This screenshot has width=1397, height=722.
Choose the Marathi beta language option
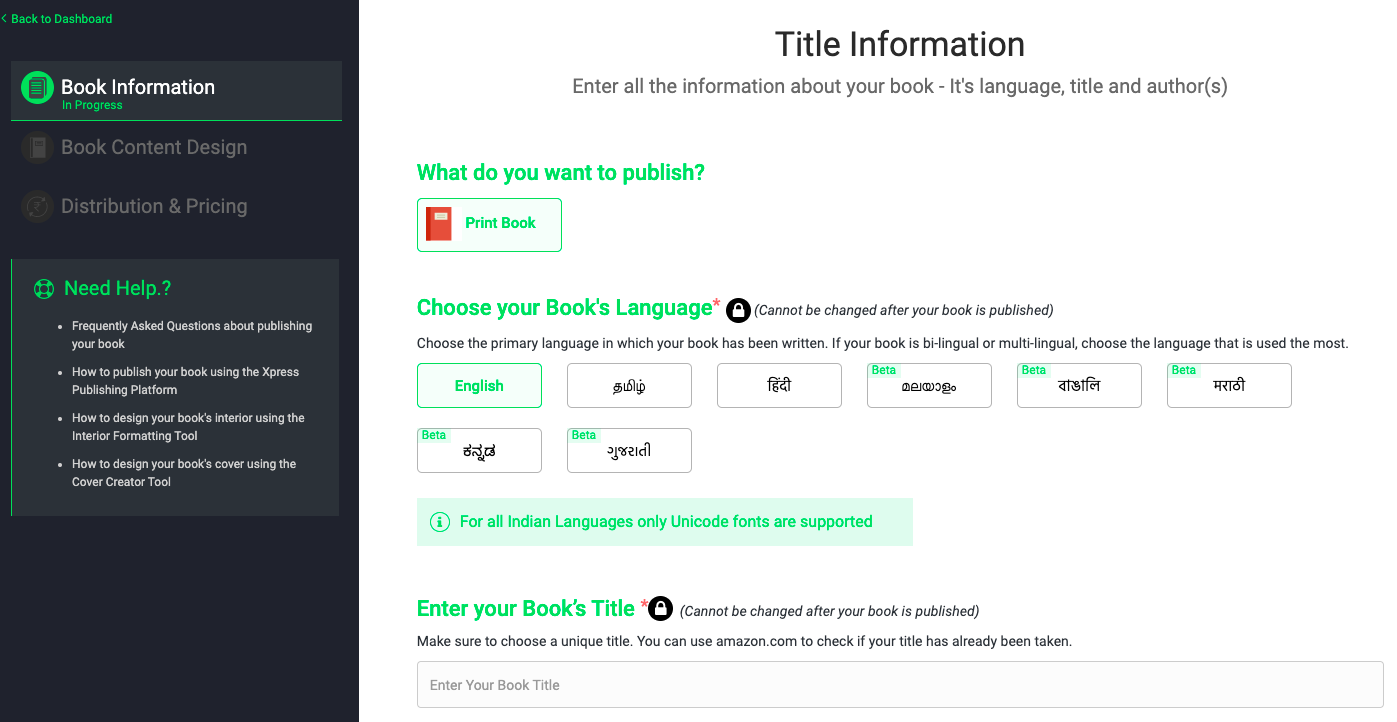pos(1229,386)
